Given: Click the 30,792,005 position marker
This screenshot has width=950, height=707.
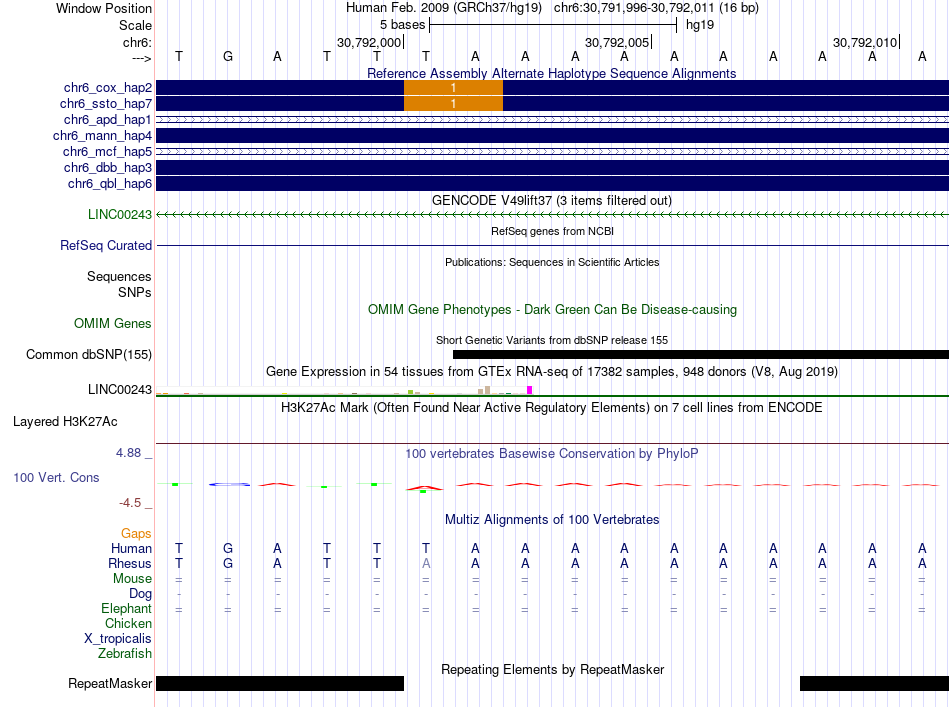Looking at the screenshot, I should click(617, 42).
